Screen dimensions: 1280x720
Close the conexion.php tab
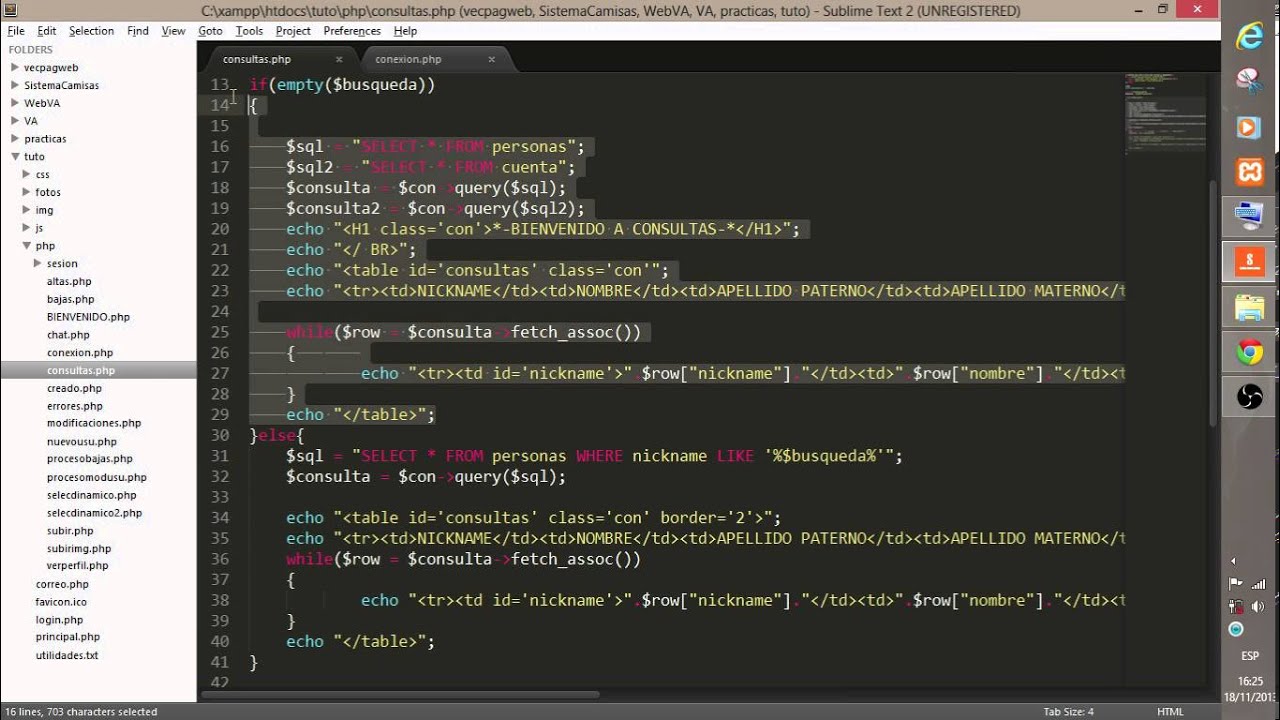pyautogui.click(x=491, y=59)
